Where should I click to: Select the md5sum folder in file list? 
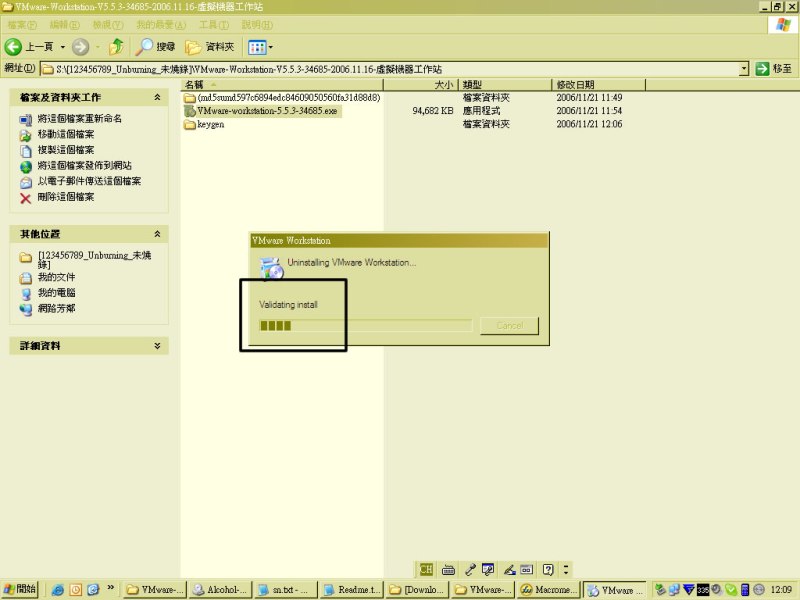coord(282,97)
